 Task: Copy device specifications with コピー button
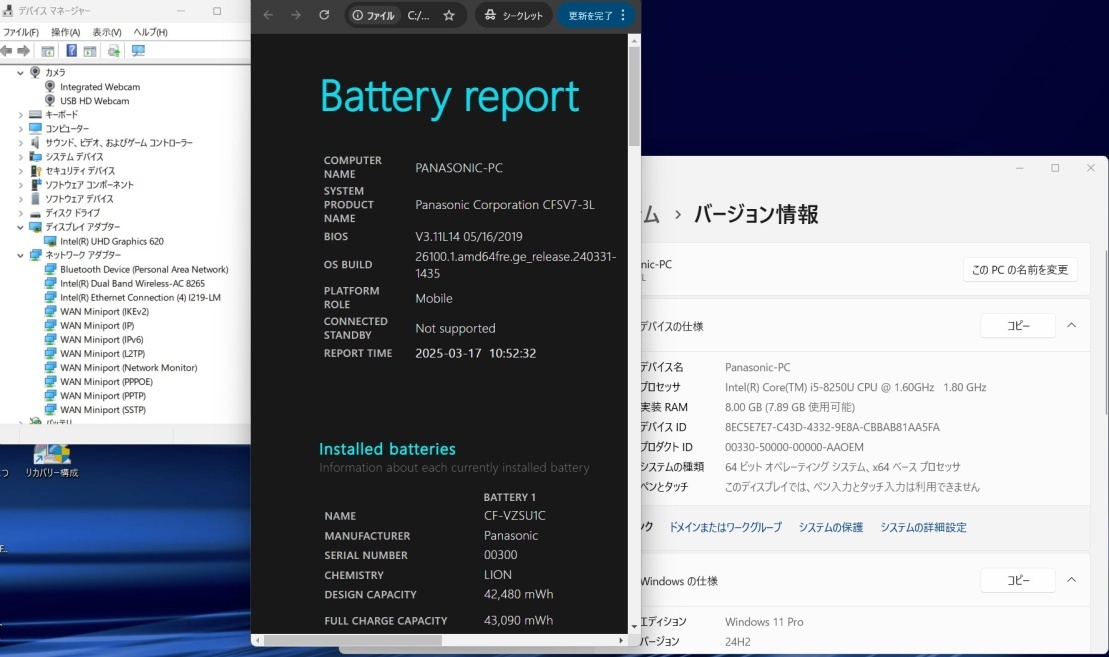pyautogui.click(x=1018, y=325)
